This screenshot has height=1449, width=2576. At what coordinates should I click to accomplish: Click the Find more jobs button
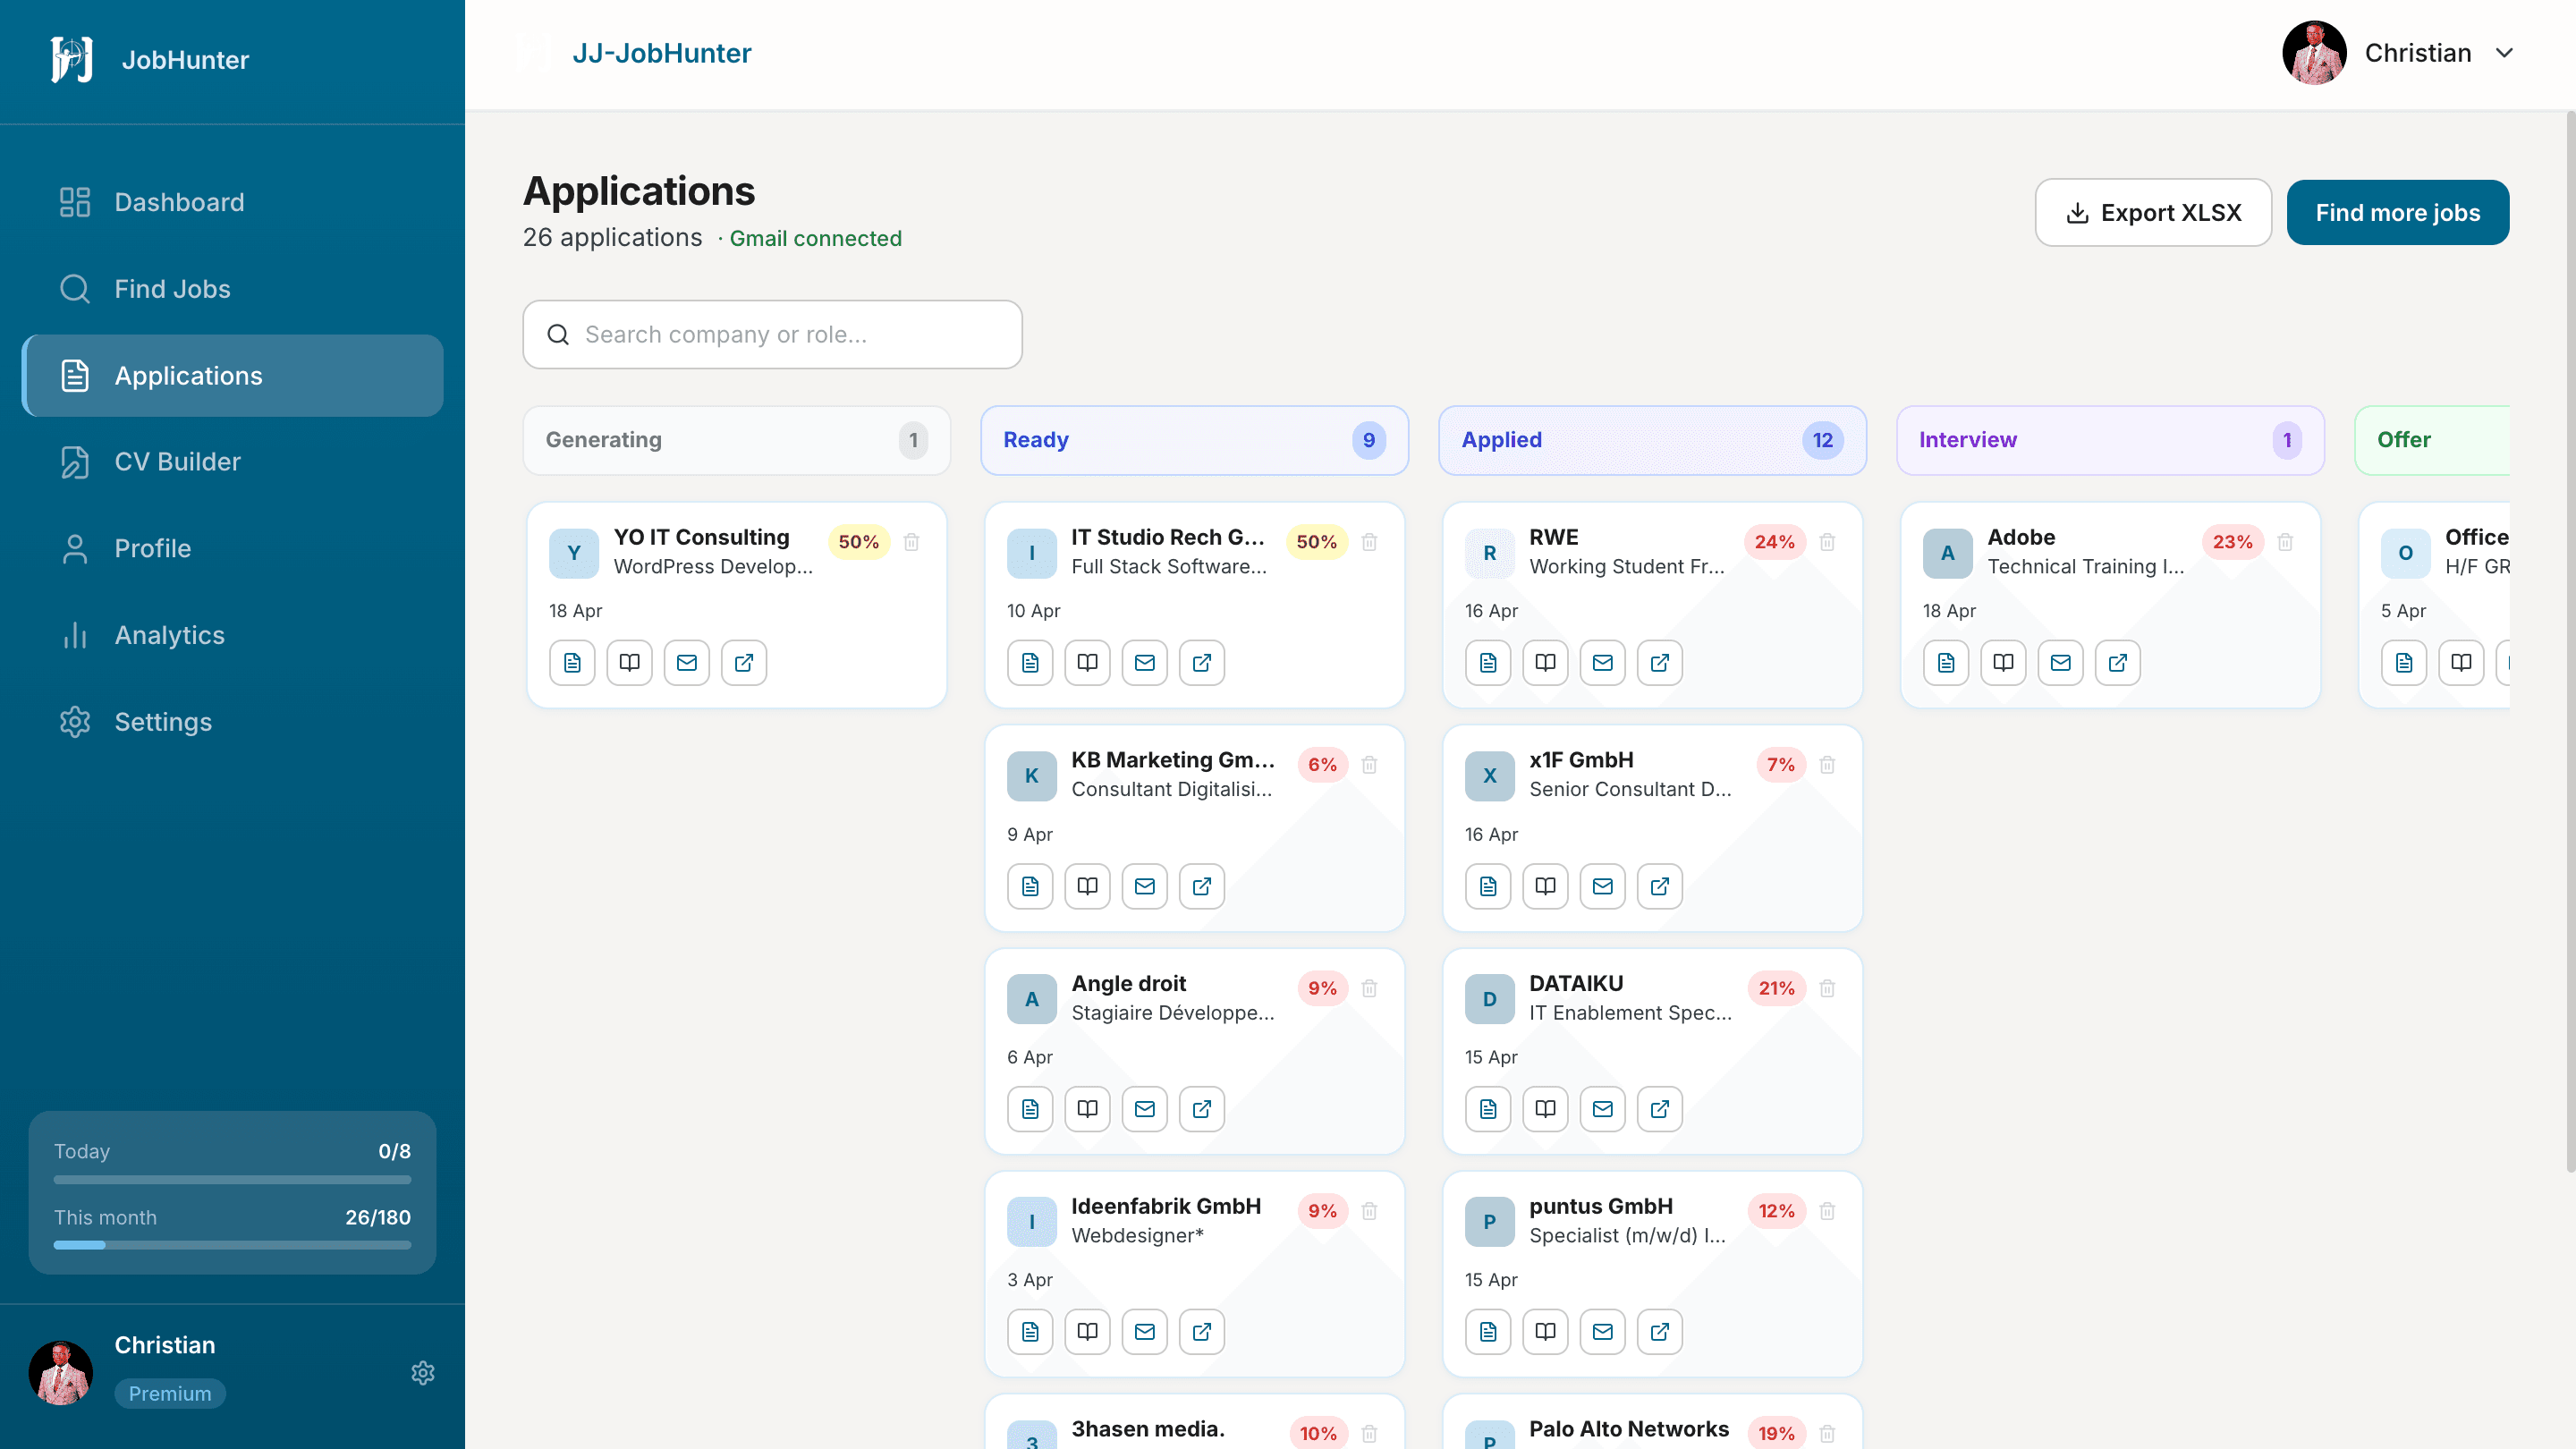[2397, 213]
